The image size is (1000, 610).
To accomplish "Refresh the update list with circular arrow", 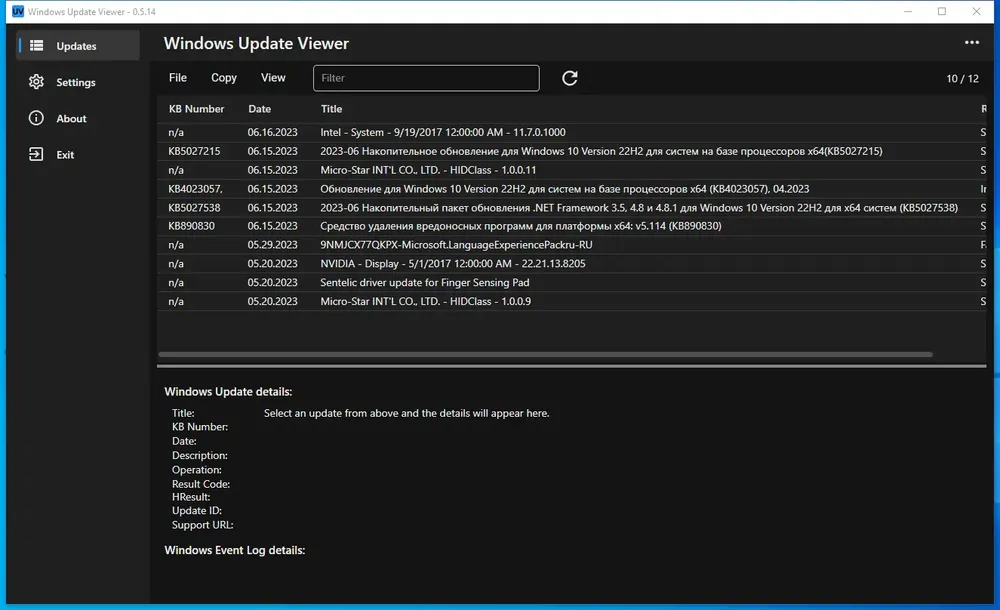I will click(x=570, y=78).
